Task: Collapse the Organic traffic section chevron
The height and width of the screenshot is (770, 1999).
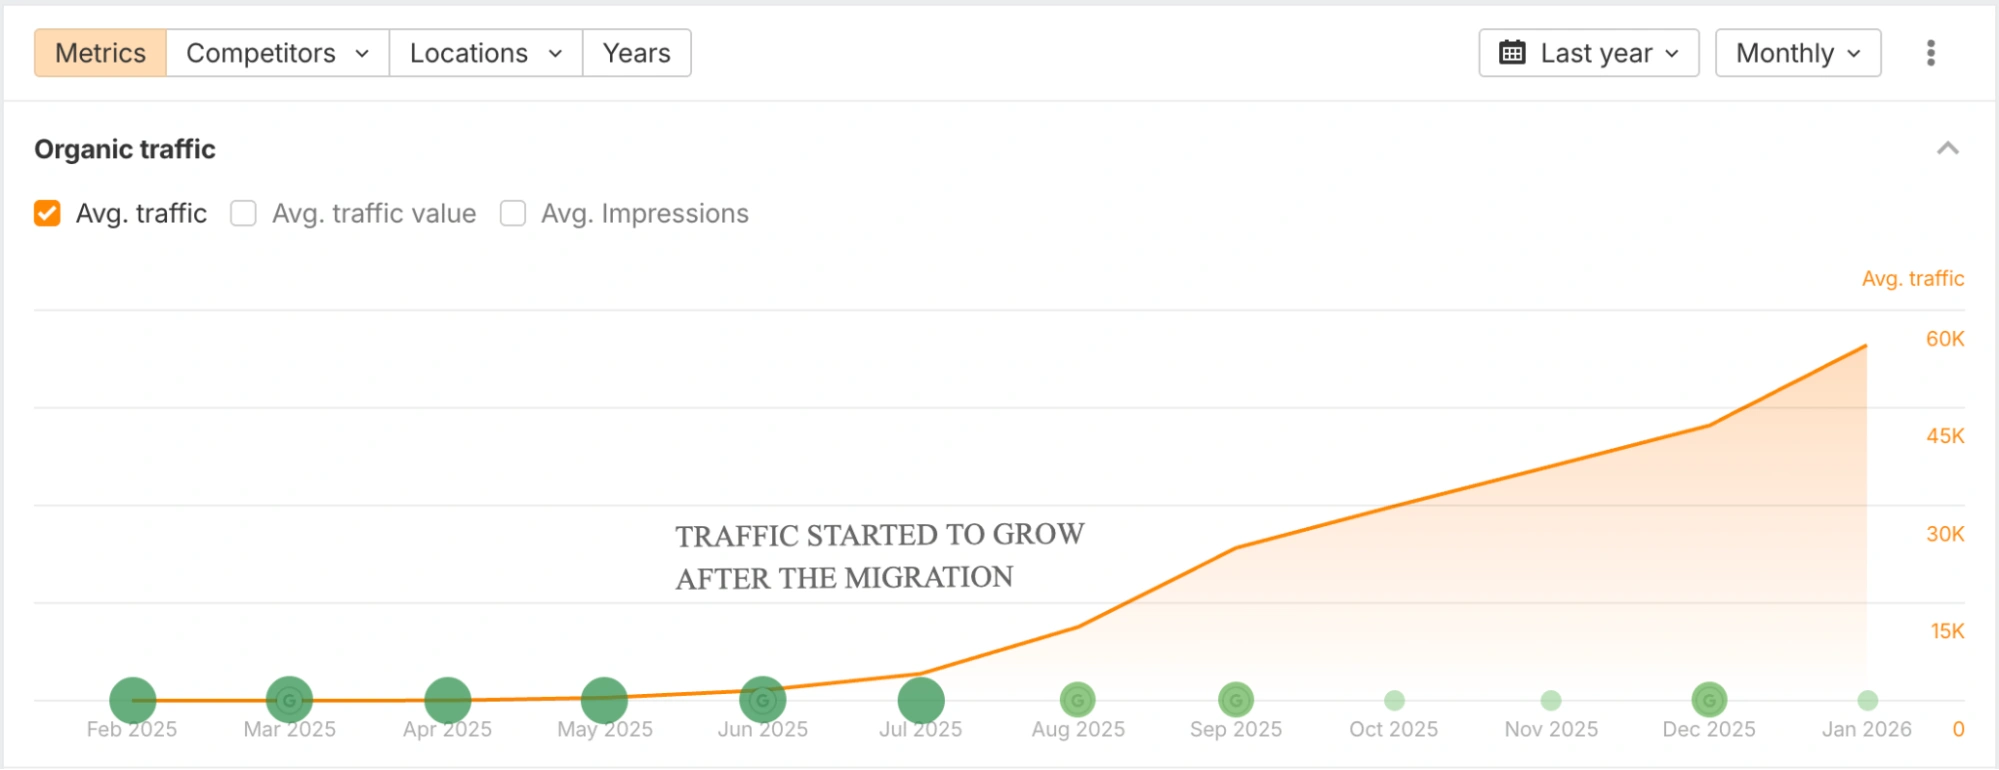Action: (1948, 148)
